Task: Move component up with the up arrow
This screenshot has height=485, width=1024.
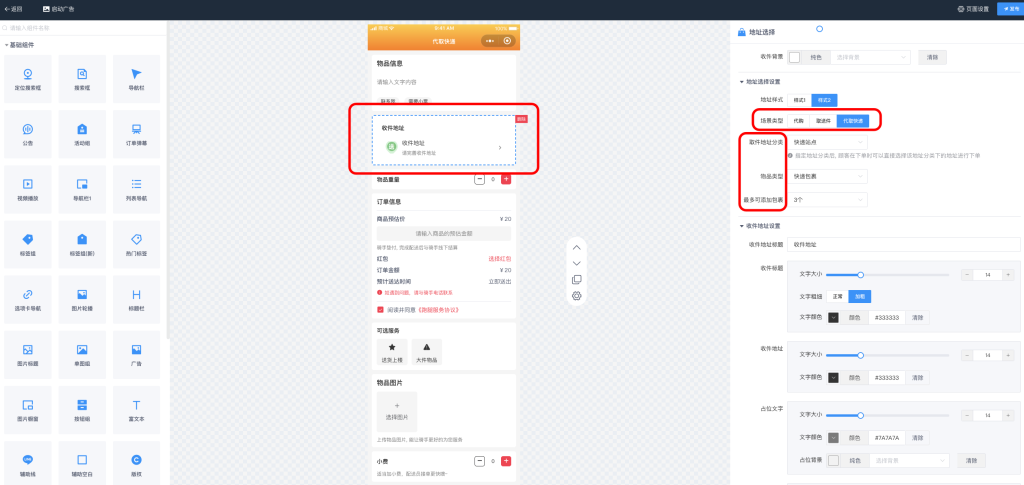Action: tap(576, 247)
